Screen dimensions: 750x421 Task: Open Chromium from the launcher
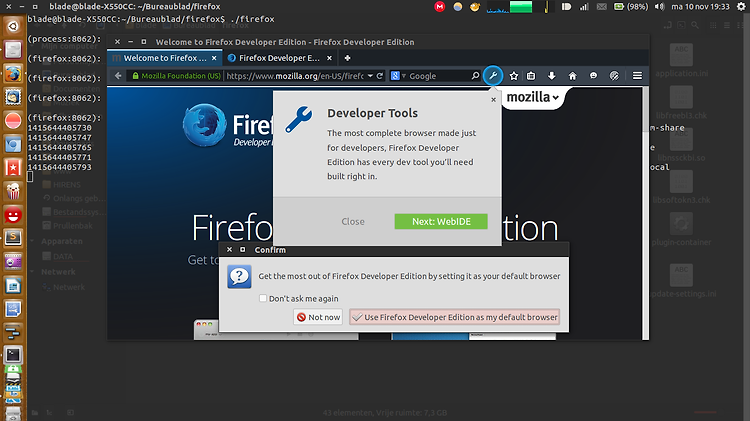tap(13, 144)
